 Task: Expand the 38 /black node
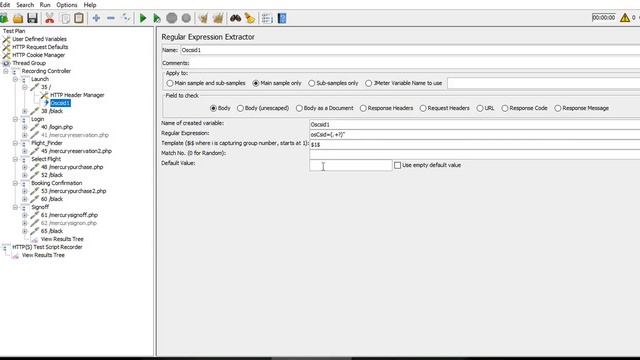pos(25,111)
